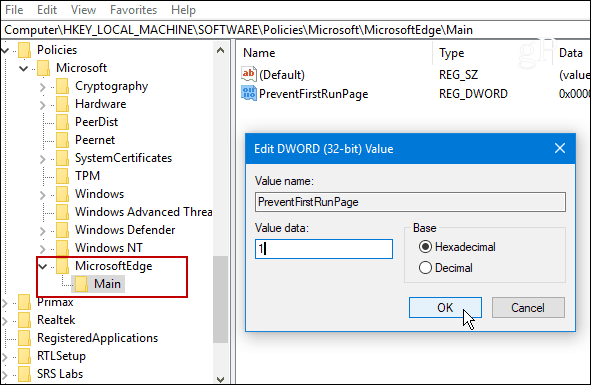This screenshot has width=591, height=385.
Task: Click the PreventFirstRunPage DWORD value icon
Action: coord(249,93)
